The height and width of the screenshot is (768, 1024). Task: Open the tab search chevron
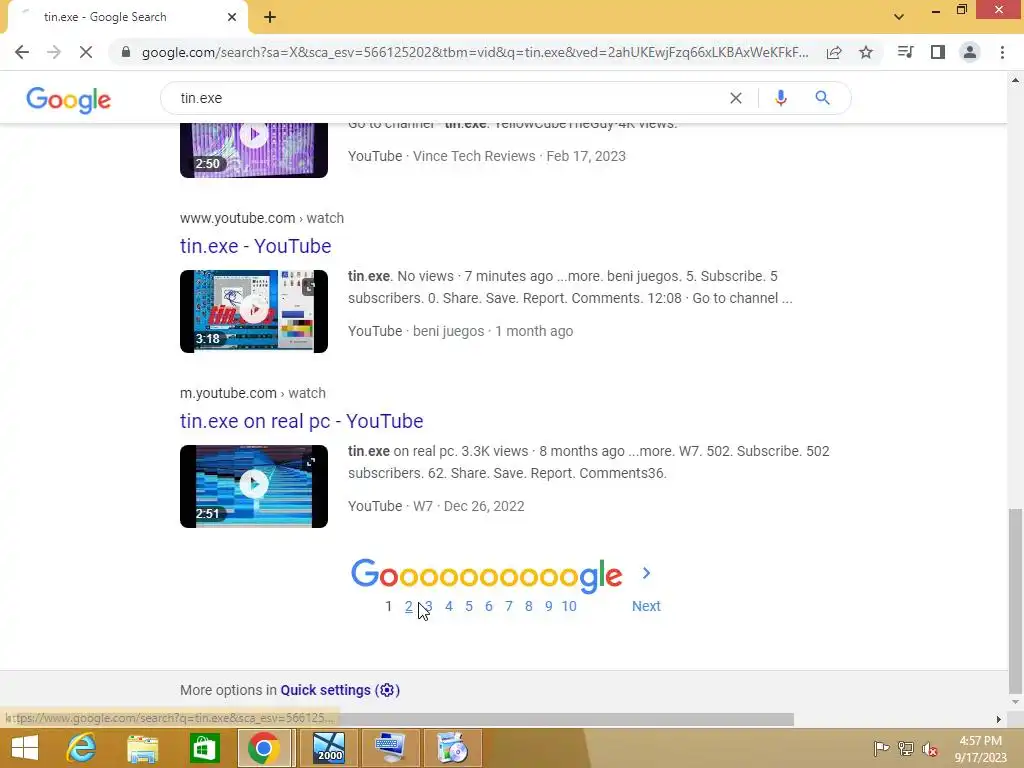point(899,17)
